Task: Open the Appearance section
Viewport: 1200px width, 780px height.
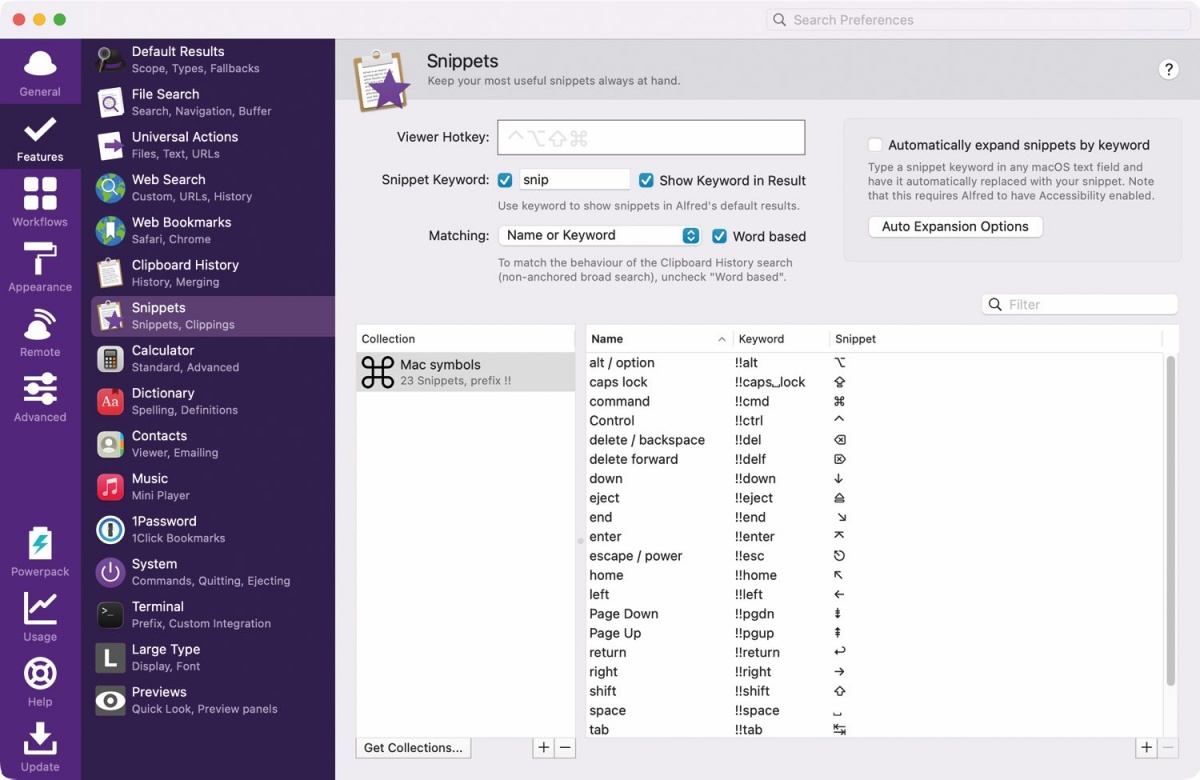Action: (40, 268)
